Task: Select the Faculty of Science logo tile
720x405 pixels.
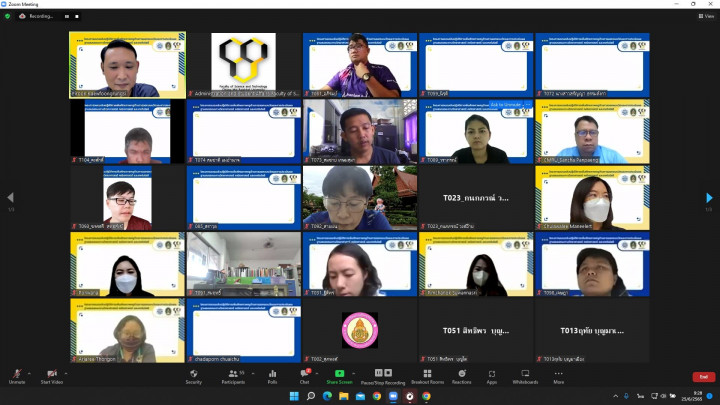Action: click(x=244, y=65)
